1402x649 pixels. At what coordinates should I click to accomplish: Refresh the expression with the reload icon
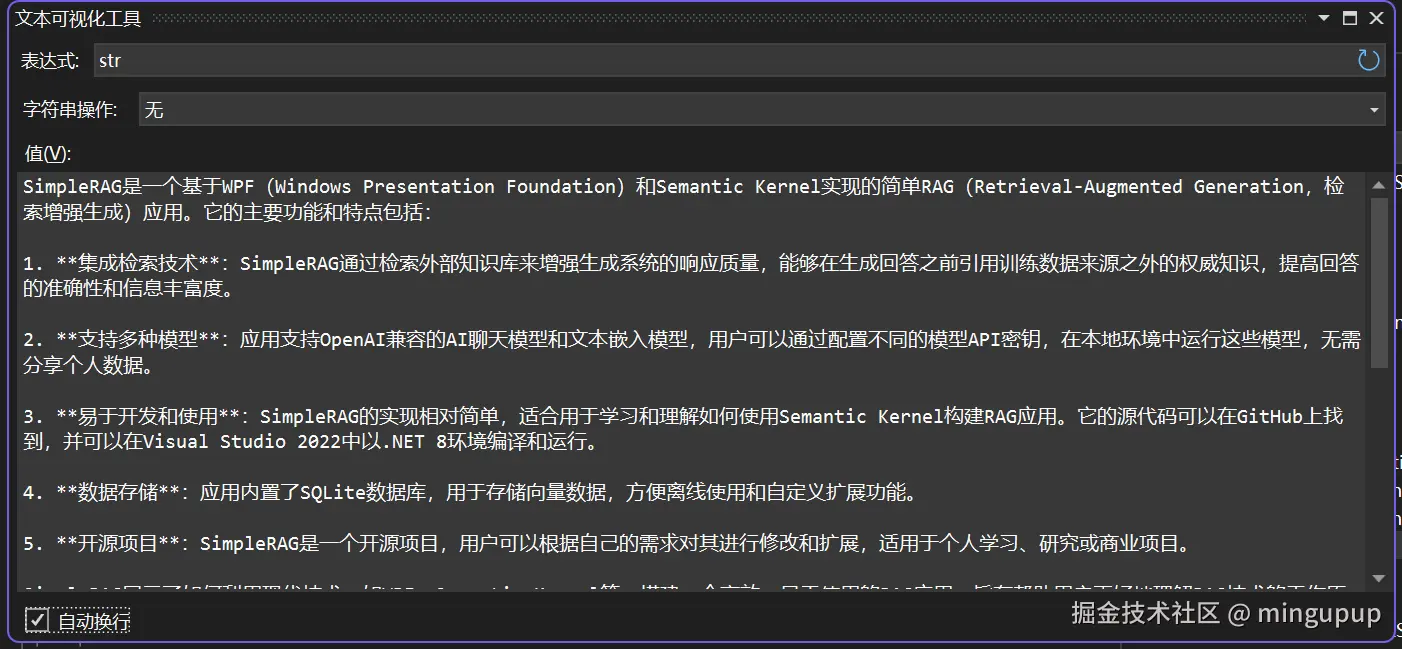tap(1368, 60)
